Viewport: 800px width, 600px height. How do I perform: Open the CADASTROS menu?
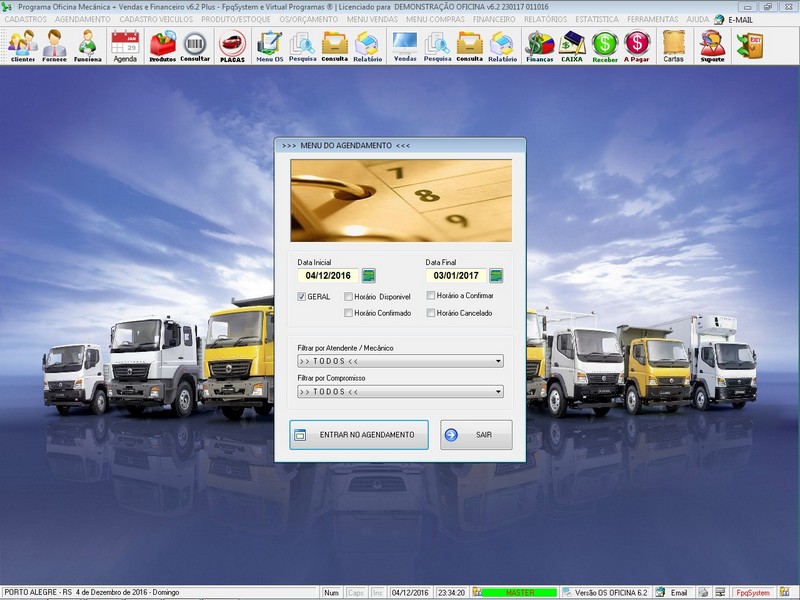click(26, 19)
